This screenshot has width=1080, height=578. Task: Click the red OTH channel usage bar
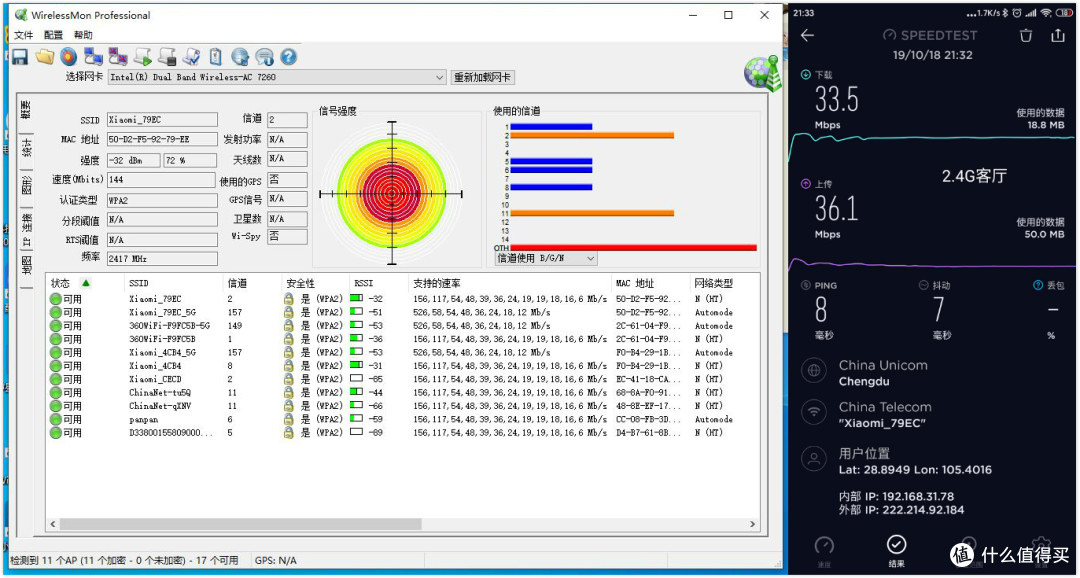634,247
